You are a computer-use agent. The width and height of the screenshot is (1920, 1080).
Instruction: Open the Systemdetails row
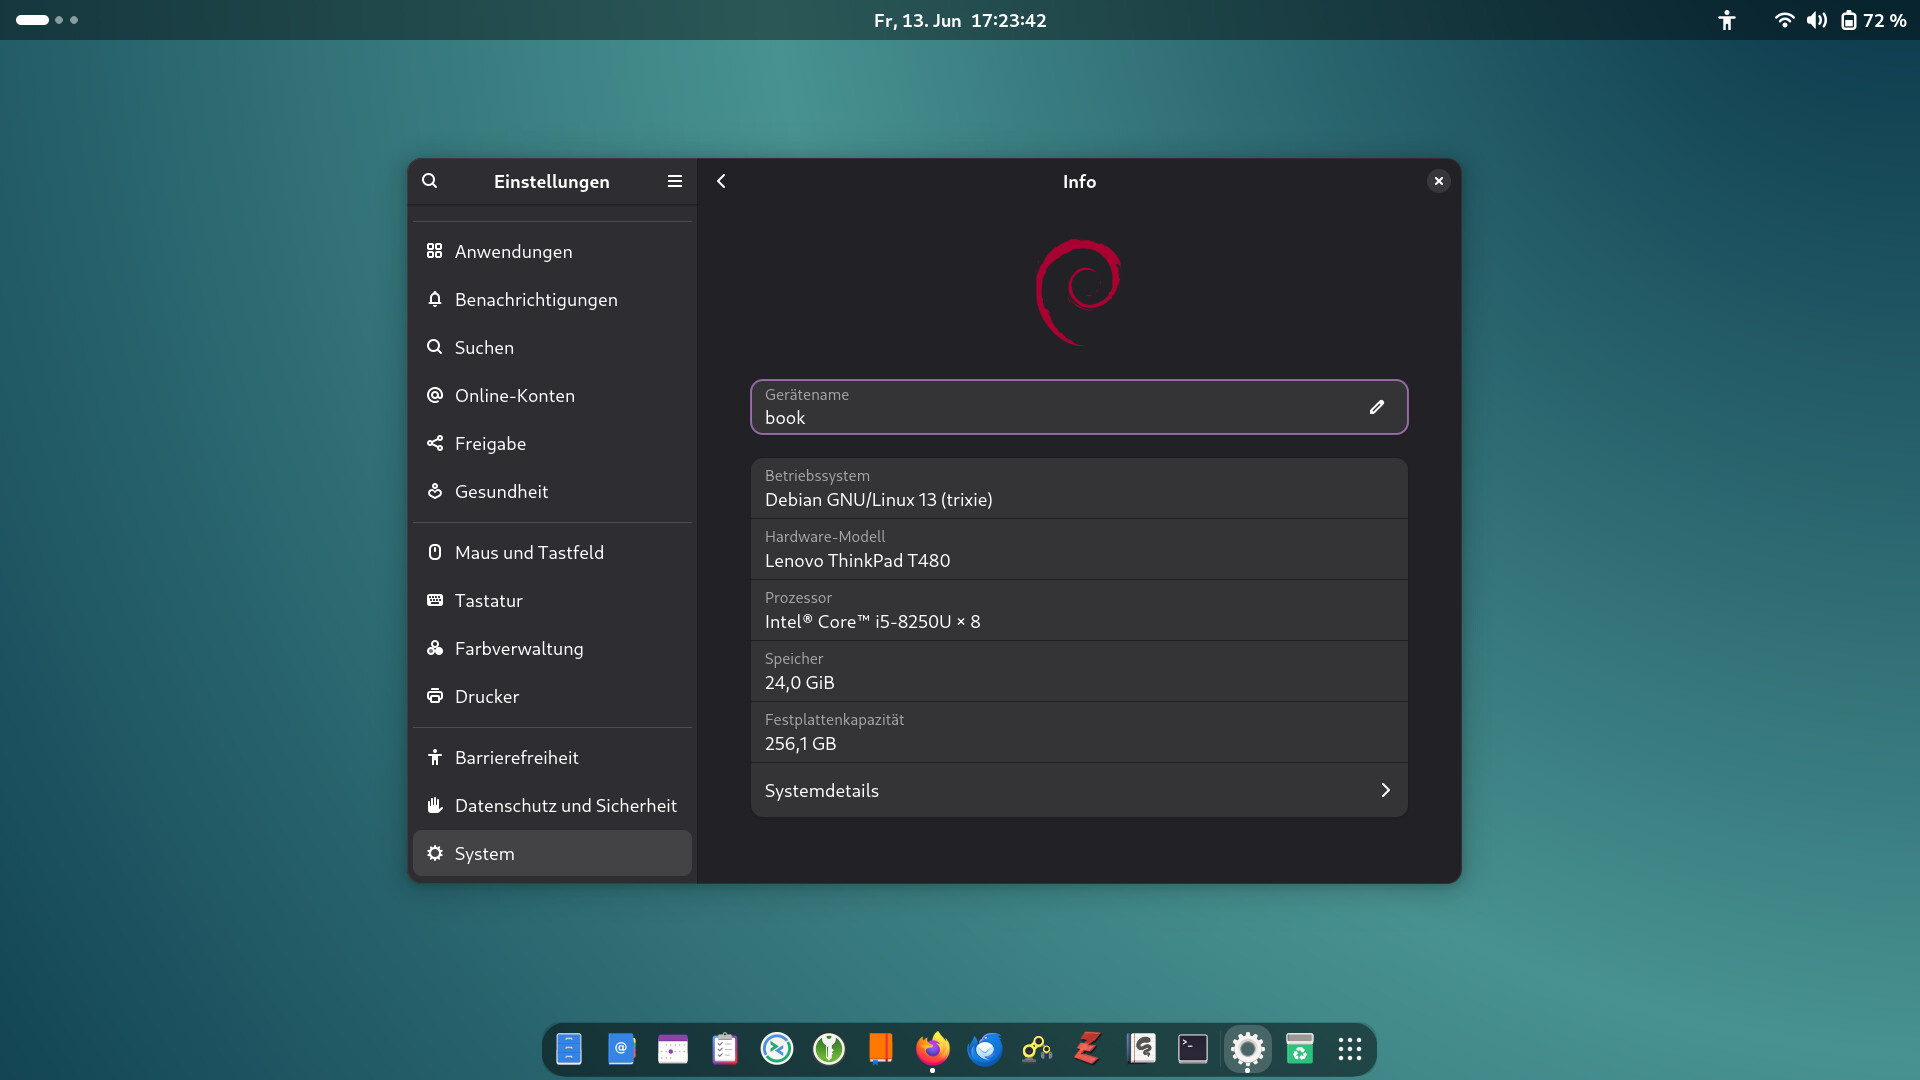coord(1079,790)
